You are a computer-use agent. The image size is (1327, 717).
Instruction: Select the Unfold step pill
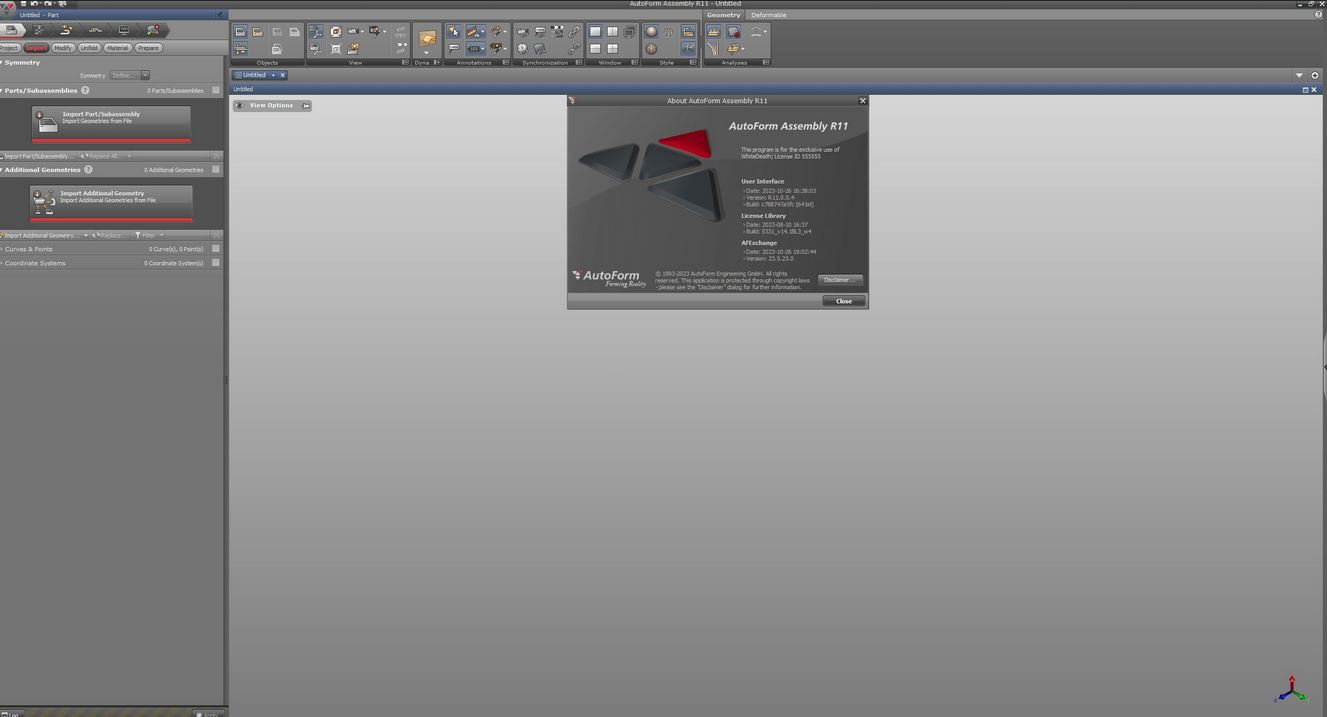click(89, 48)
